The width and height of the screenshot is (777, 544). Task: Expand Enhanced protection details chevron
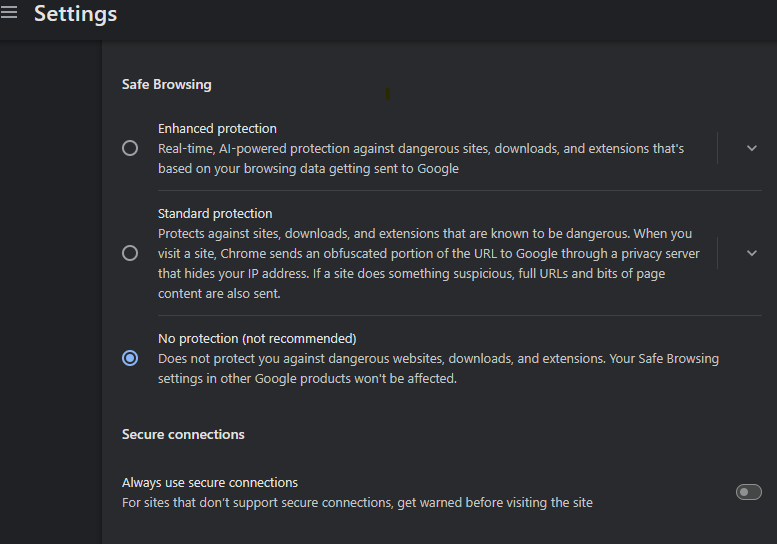[x=752, y=148]
